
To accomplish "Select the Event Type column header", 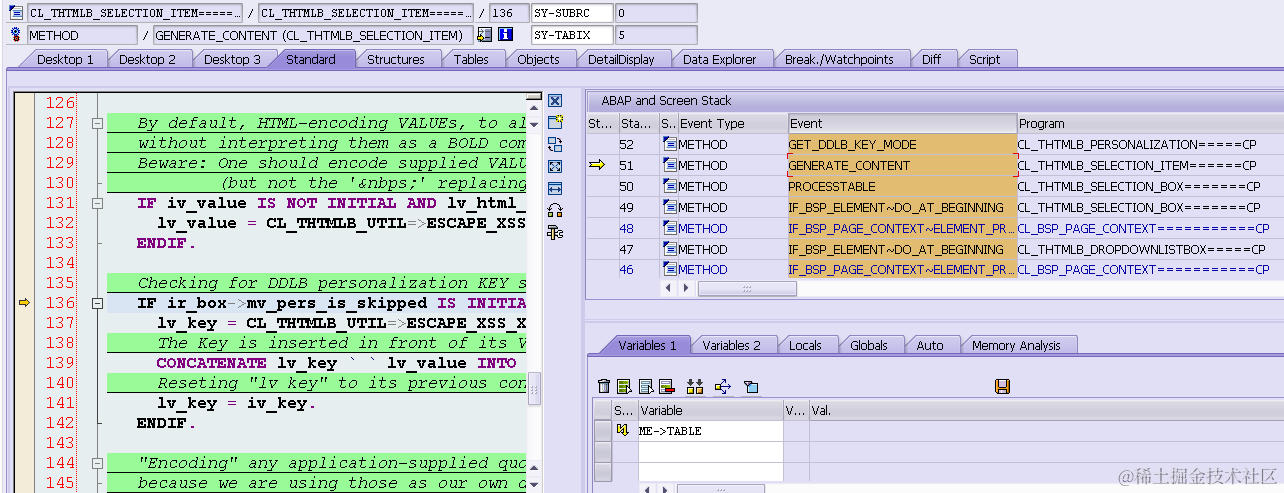I will pos(733,124).
